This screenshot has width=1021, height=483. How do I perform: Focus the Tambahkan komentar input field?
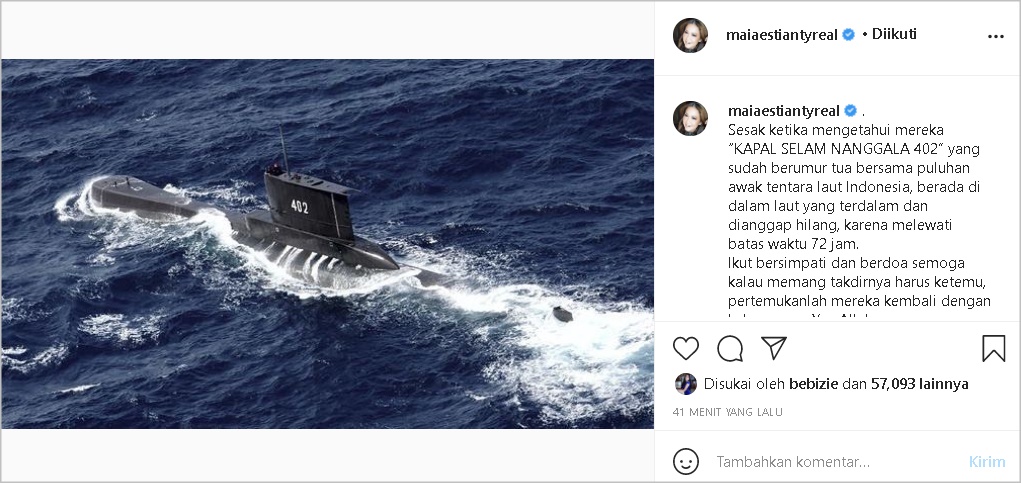(837, 462)
